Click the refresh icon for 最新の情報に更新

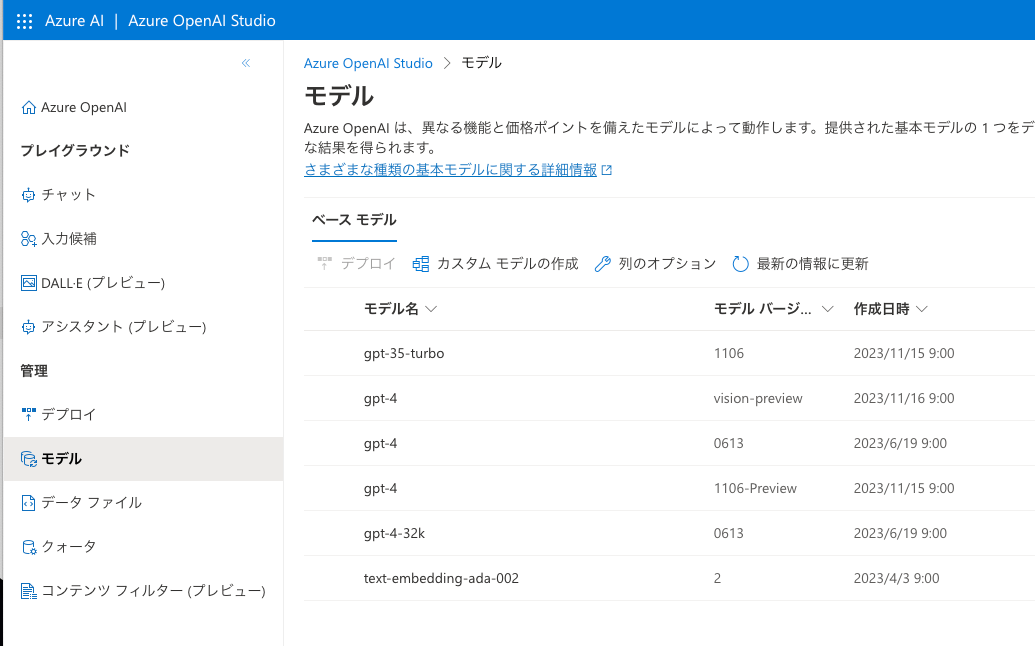click(741, 264)
